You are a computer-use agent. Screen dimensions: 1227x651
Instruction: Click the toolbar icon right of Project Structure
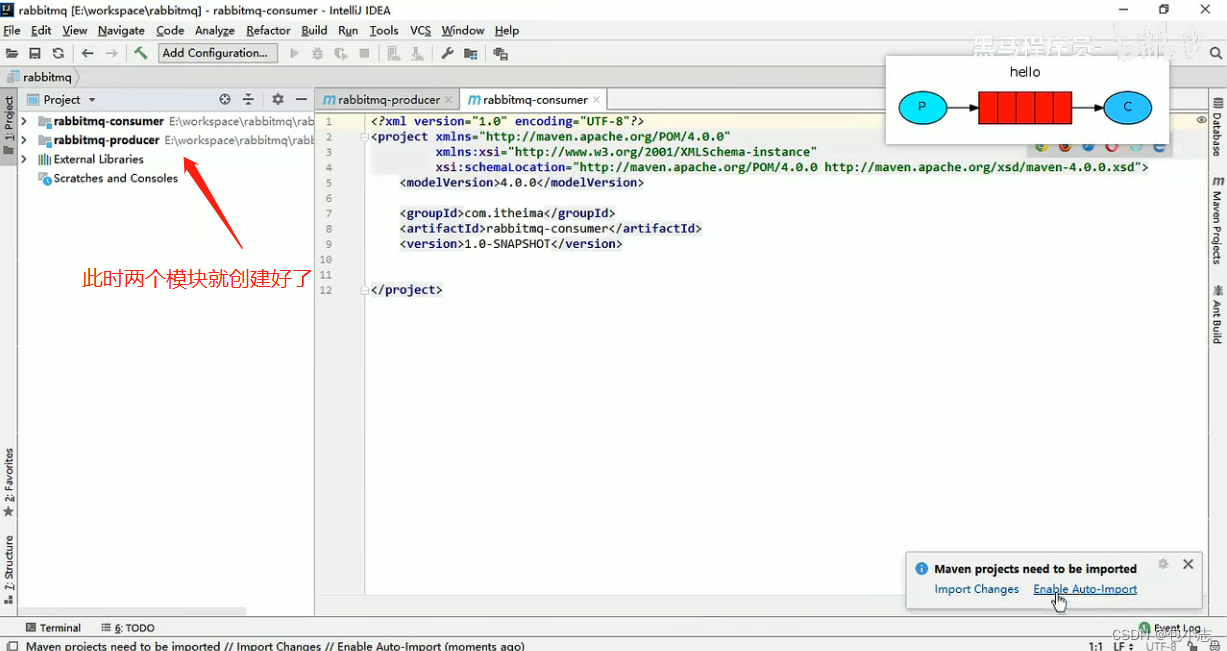point(500,54)
